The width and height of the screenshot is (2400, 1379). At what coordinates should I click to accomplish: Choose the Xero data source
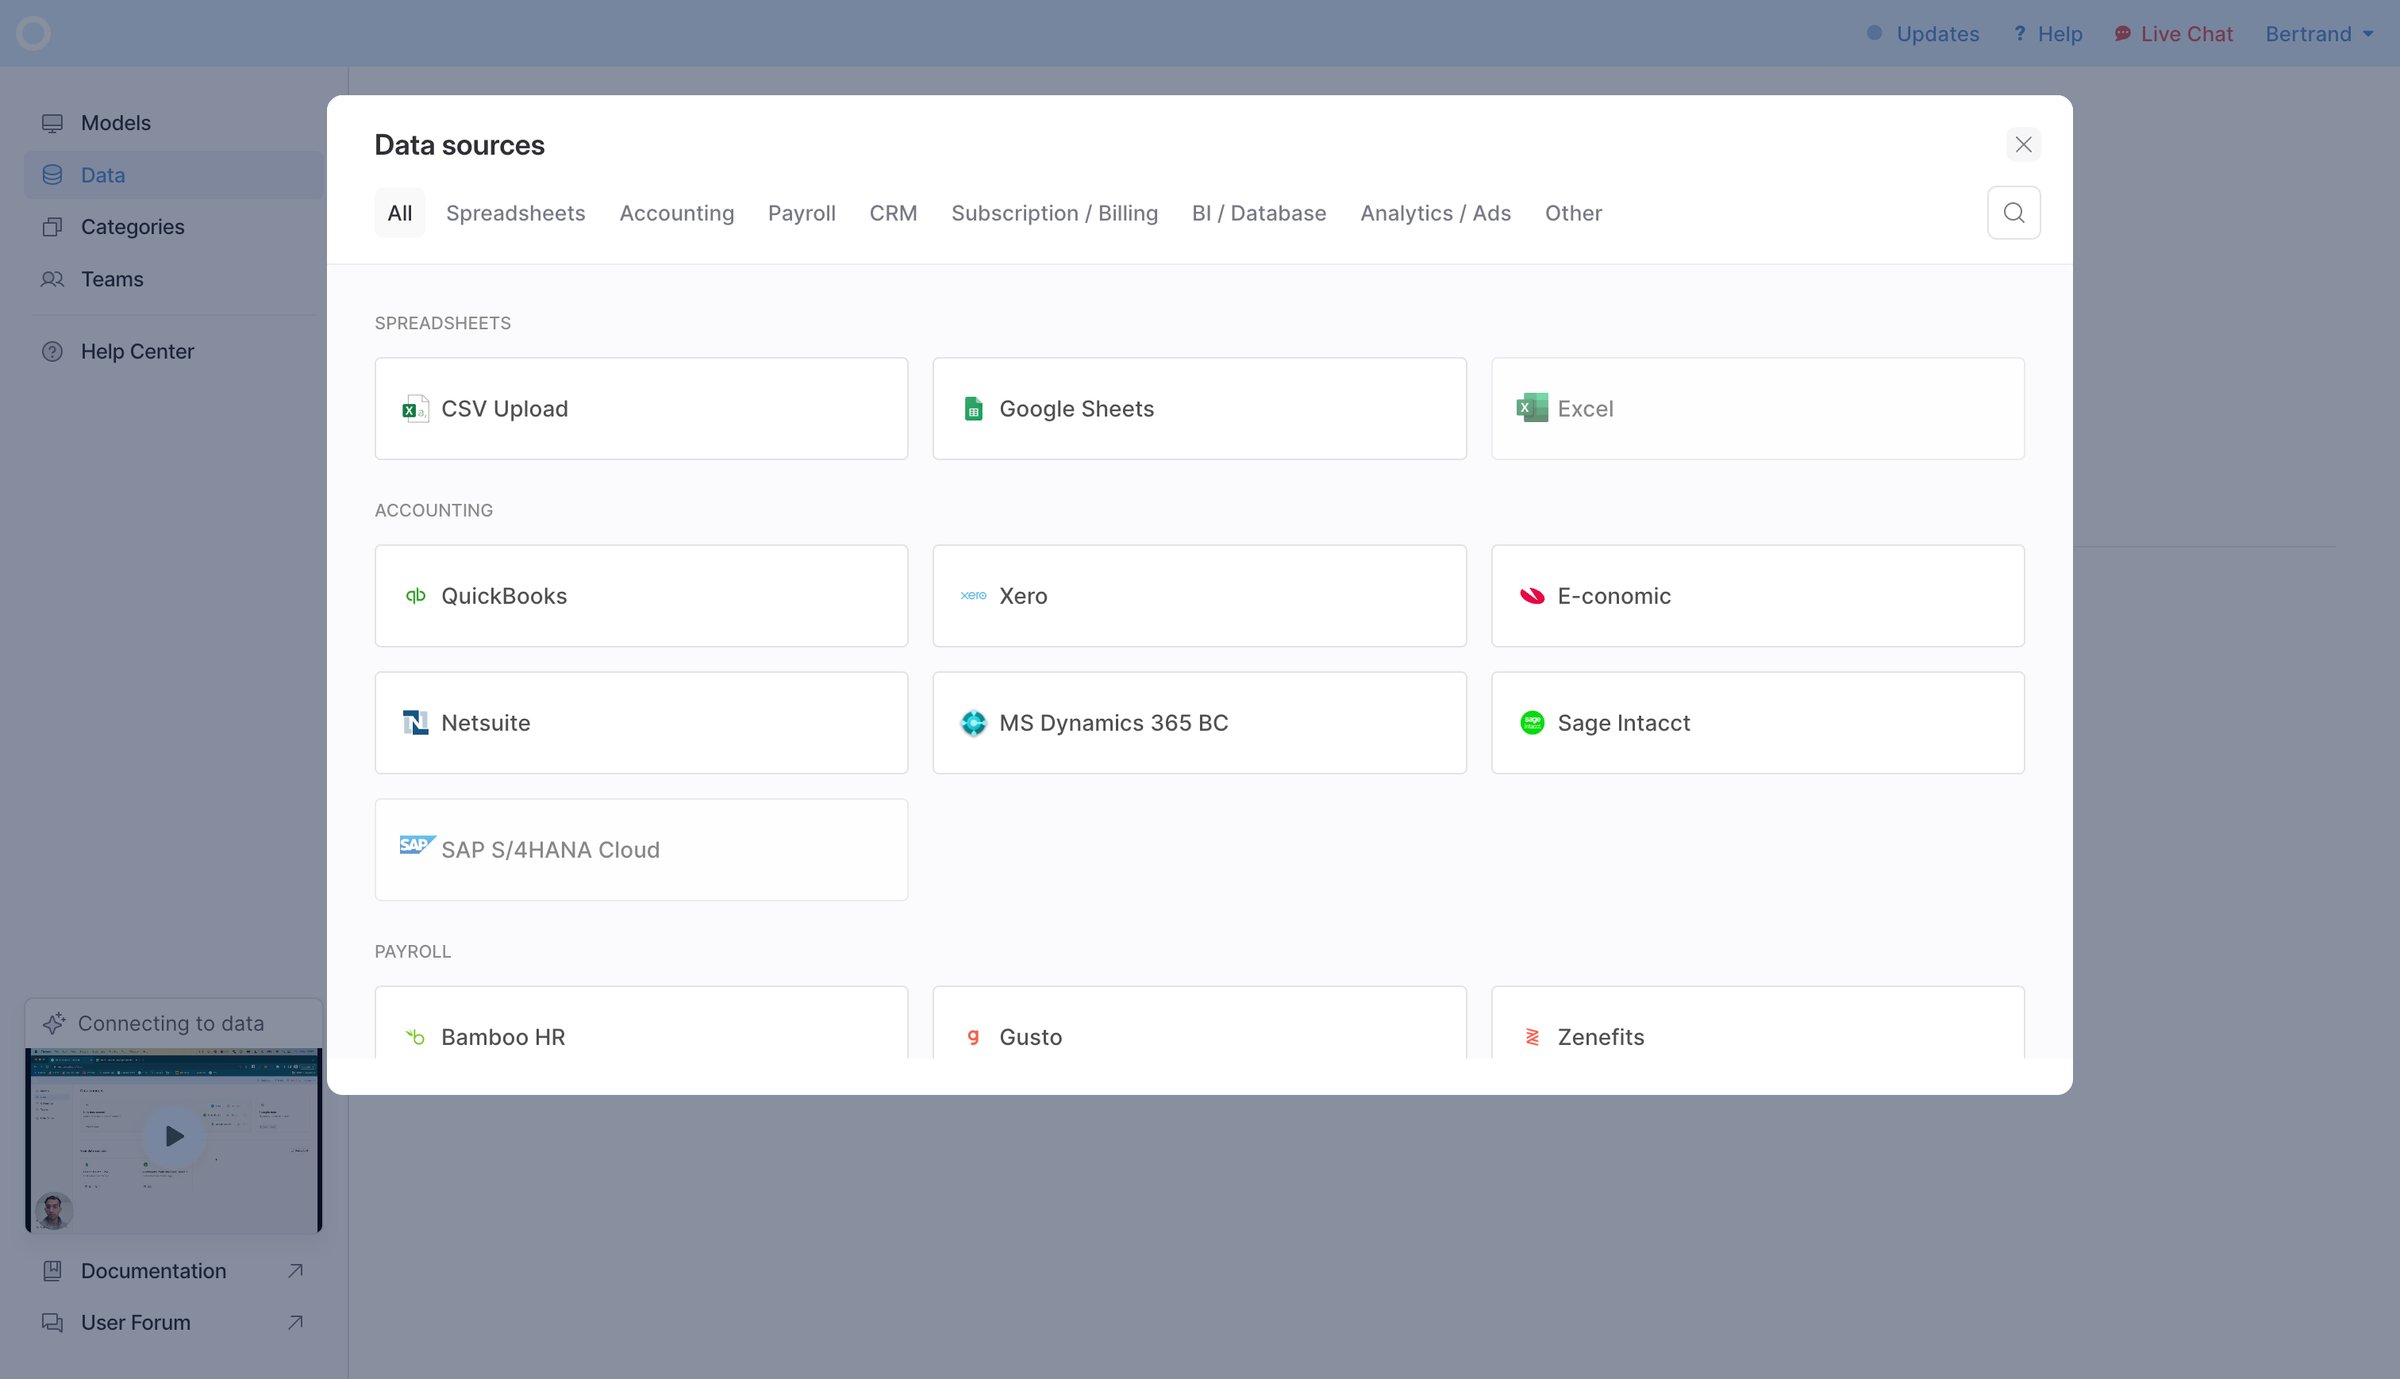coord(1199,595)
